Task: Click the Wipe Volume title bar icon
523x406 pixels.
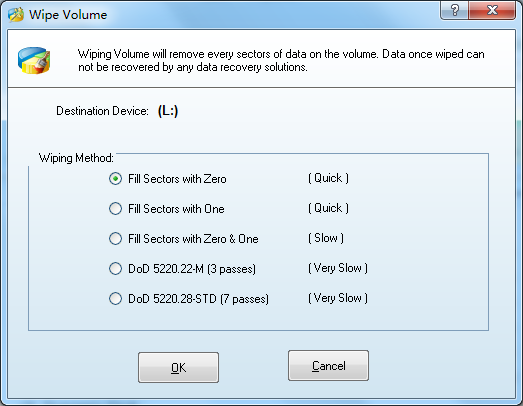Action: click(16, 15)
